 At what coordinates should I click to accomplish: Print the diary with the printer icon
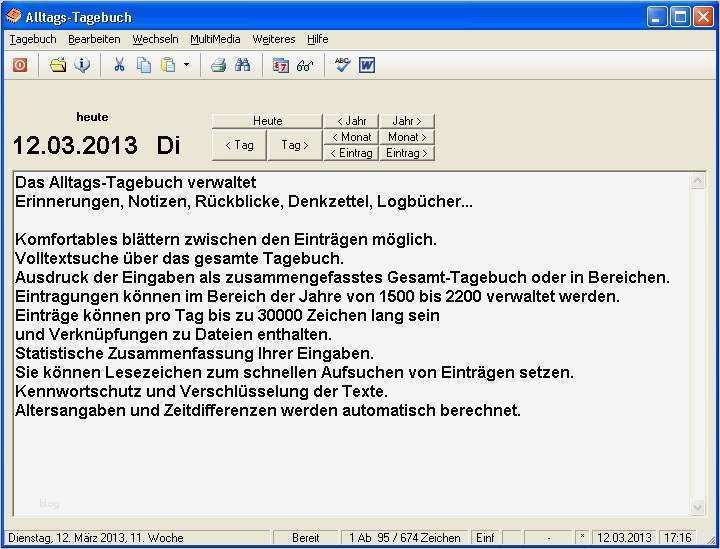tap(219, 65)
